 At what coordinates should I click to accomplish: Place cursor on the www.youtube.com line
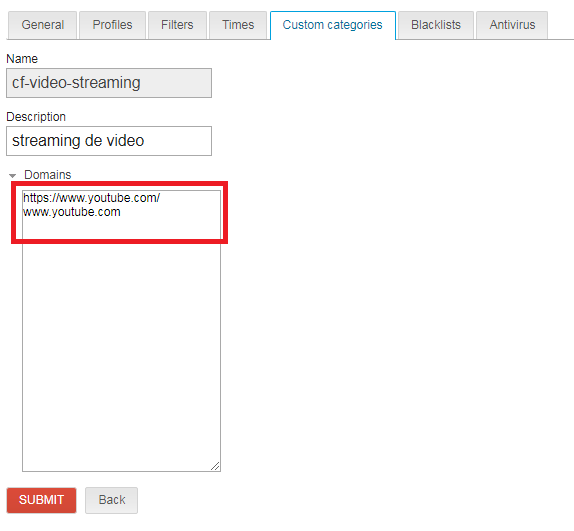point(72,212)
